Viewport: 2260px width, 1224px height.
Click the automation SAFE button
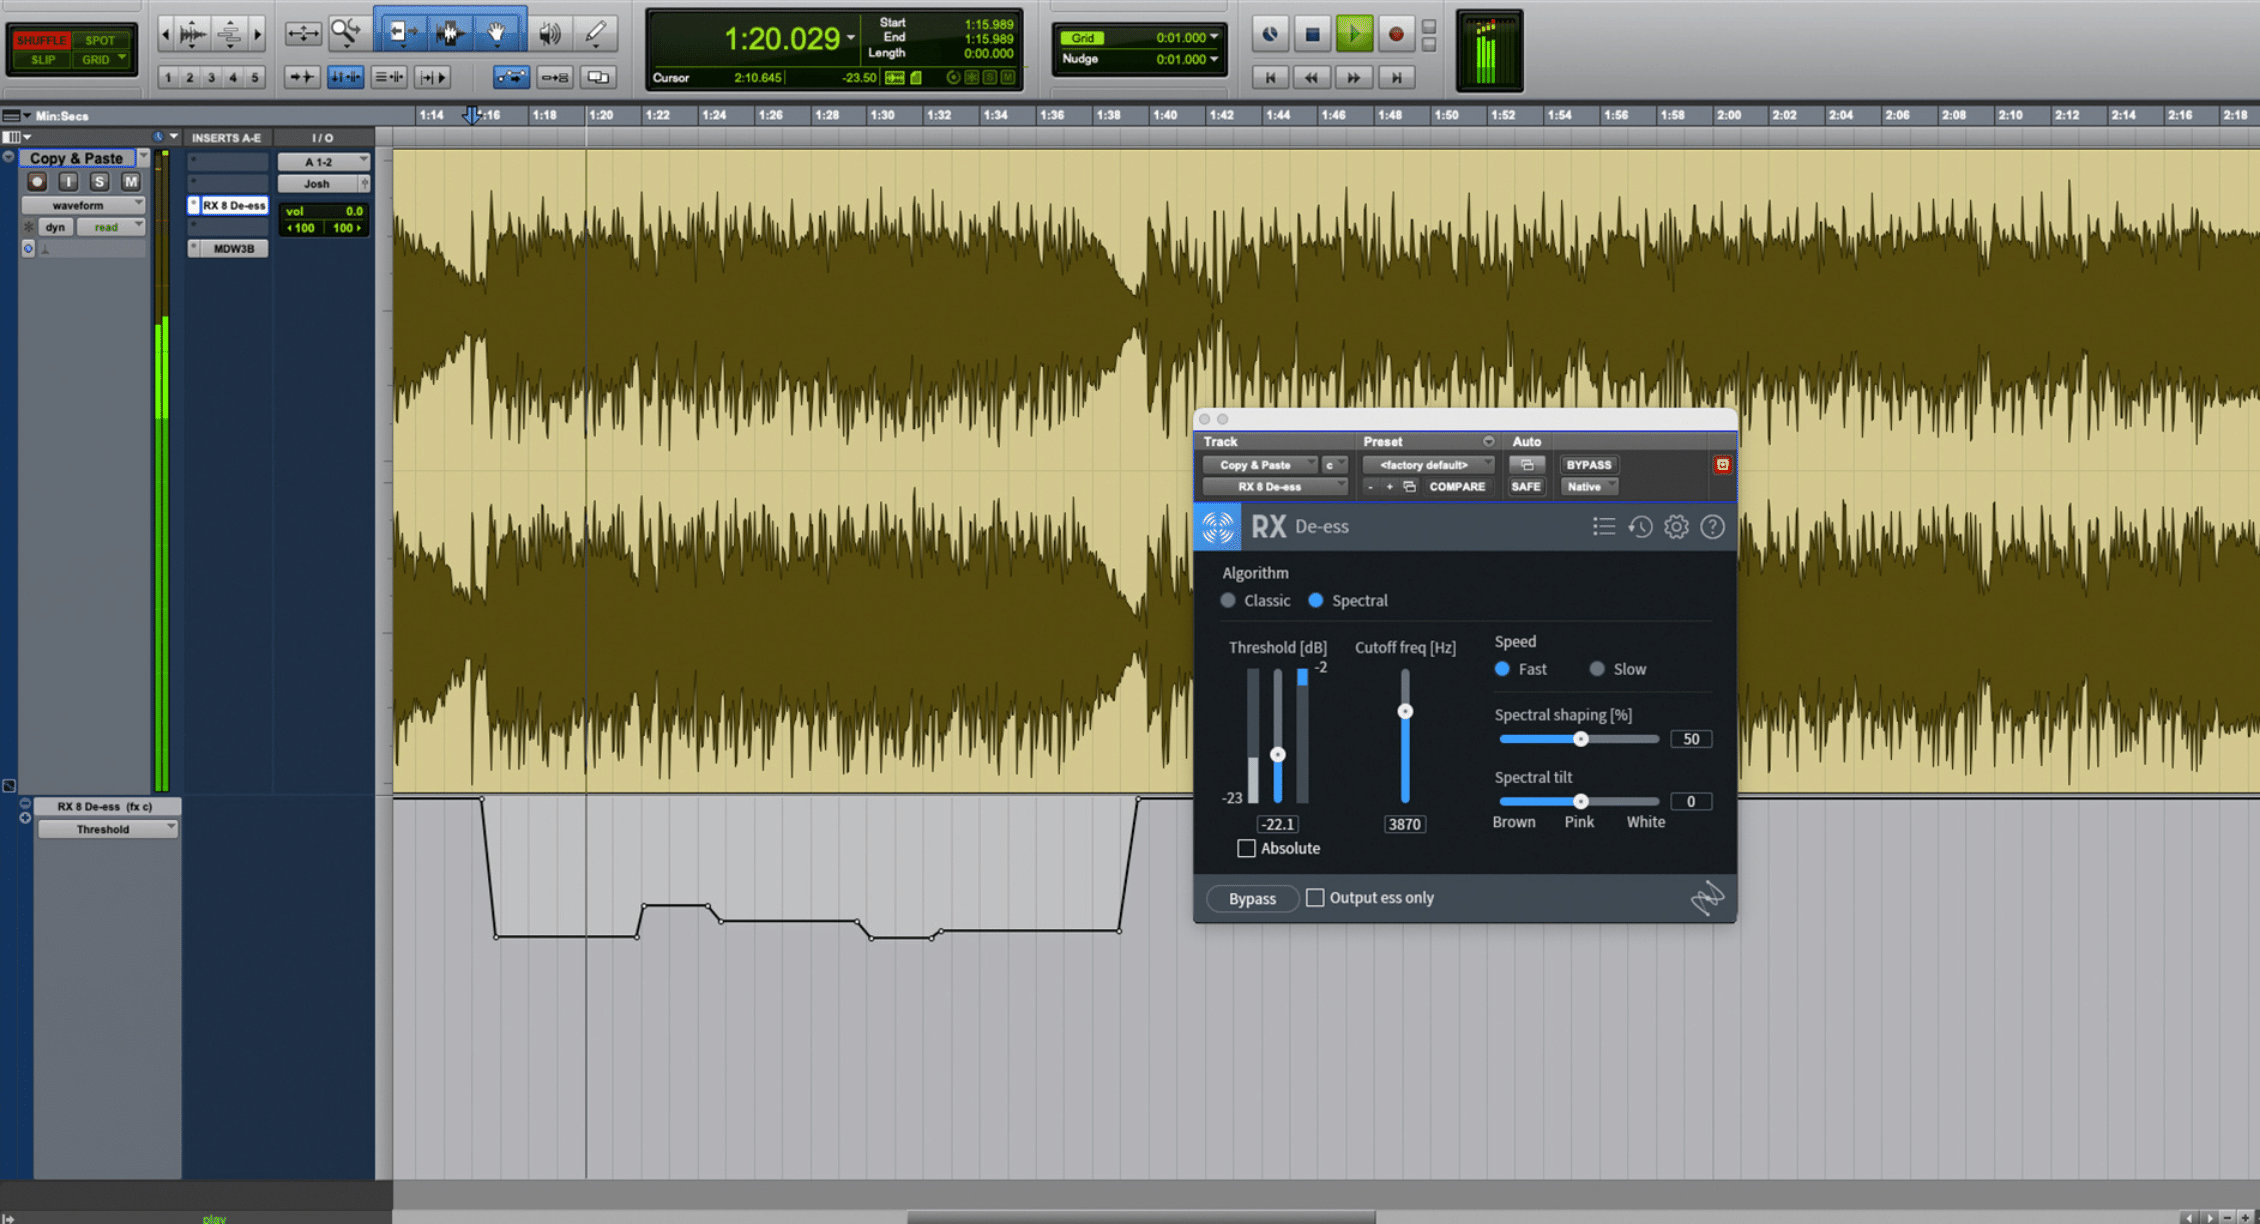[1526, 486]
